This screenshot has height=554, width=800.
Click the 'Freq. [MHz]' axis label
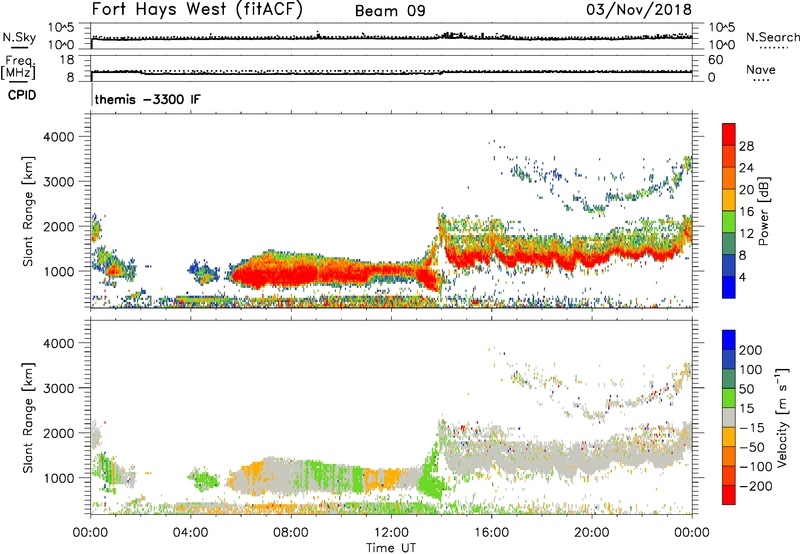click(18, 67)
